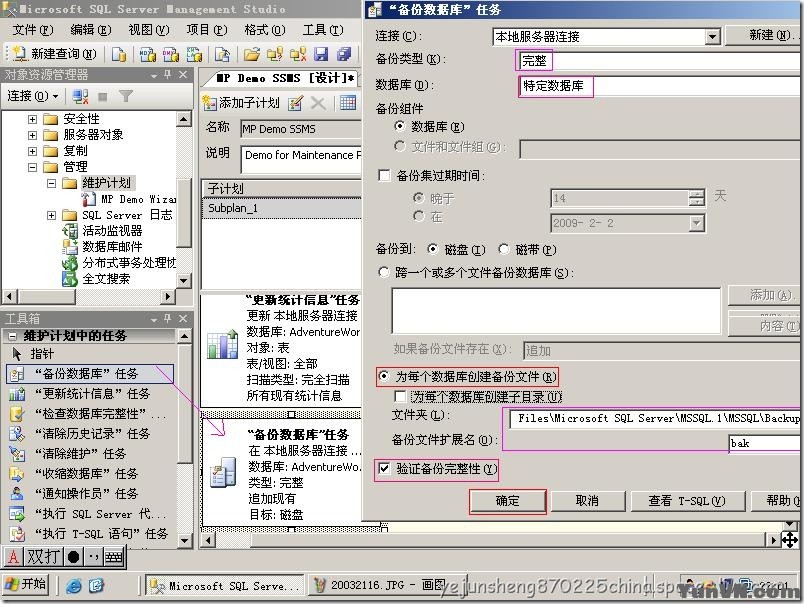
Task: Open the 工具 menu
Action: tap(323, 30)
